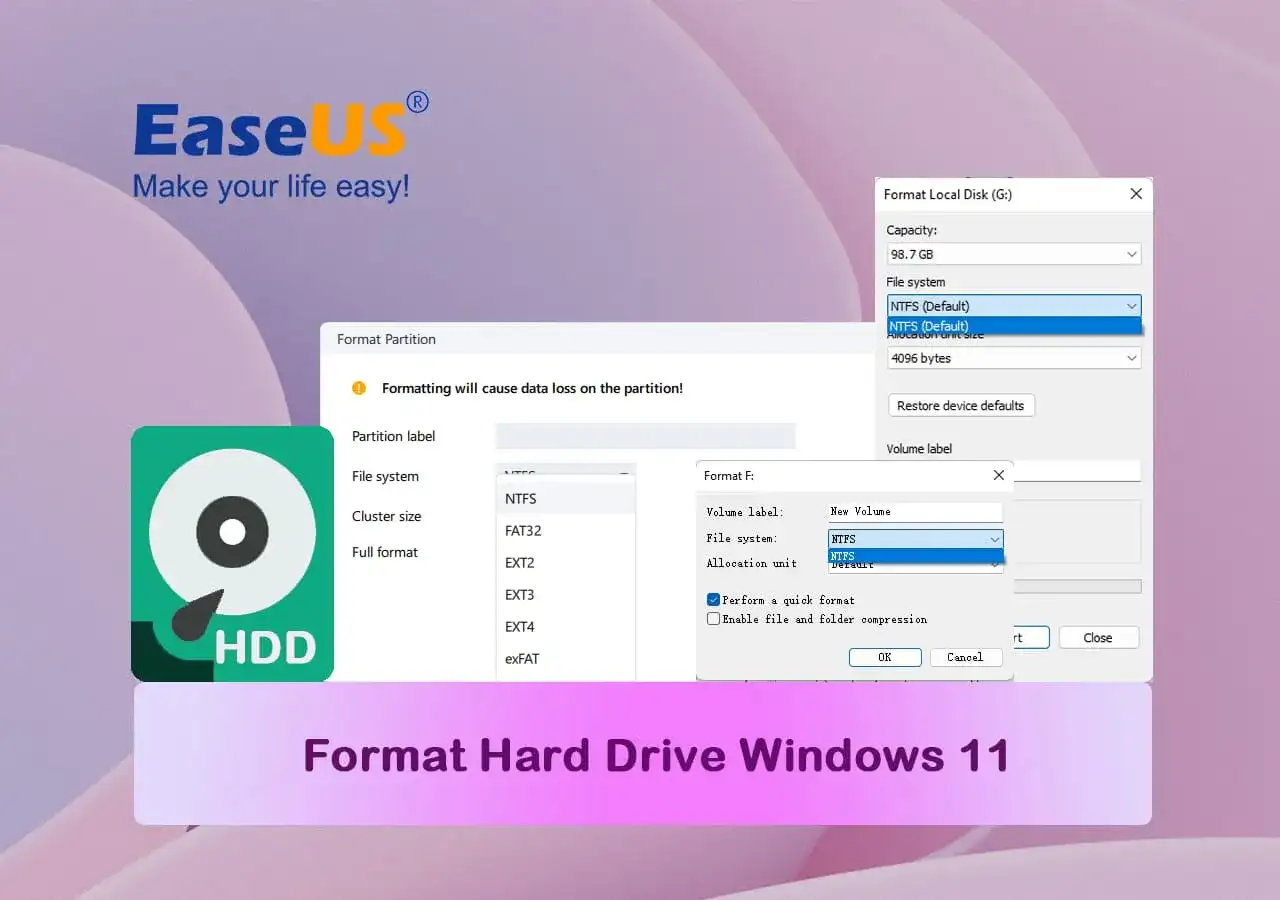Choose NTFS (Default) from the open list
This screenshot has height=900, width=1280.
1014,326
